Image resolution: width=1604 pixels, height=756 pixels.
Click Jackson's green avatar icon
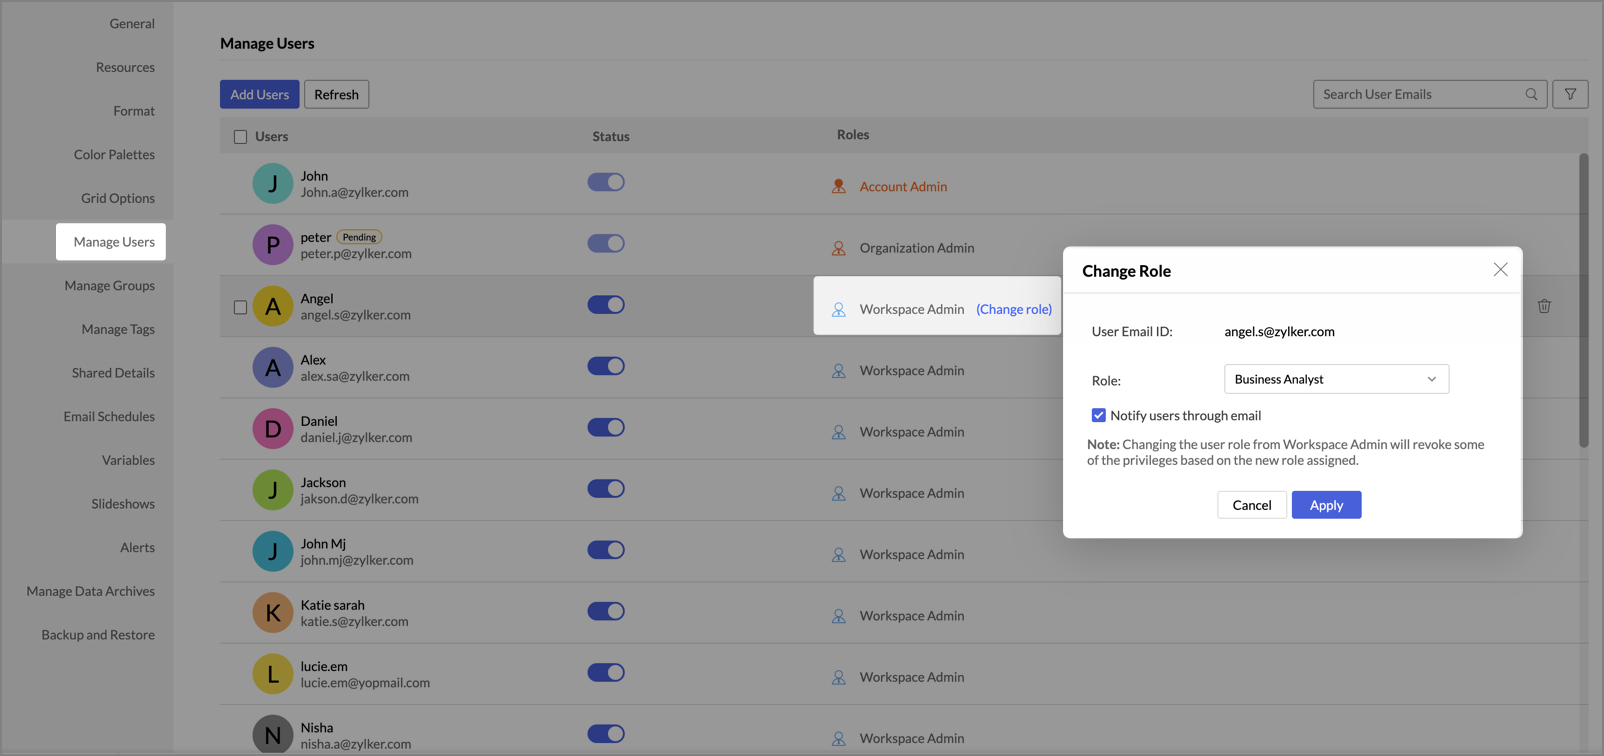coord(272,490)
